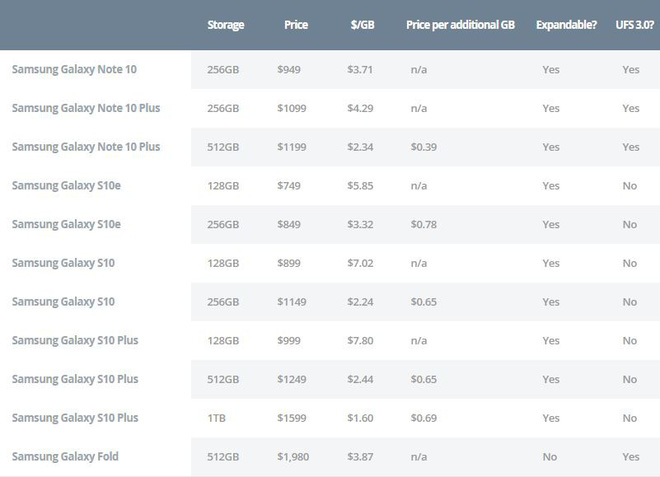The width and height of the screenshot is (660, 477).
Task: Click the Price per additional GB header
Action: 461,24
